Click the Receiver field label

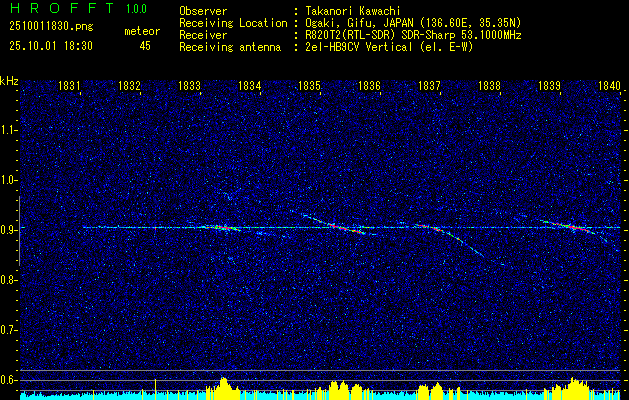point(203,35)
